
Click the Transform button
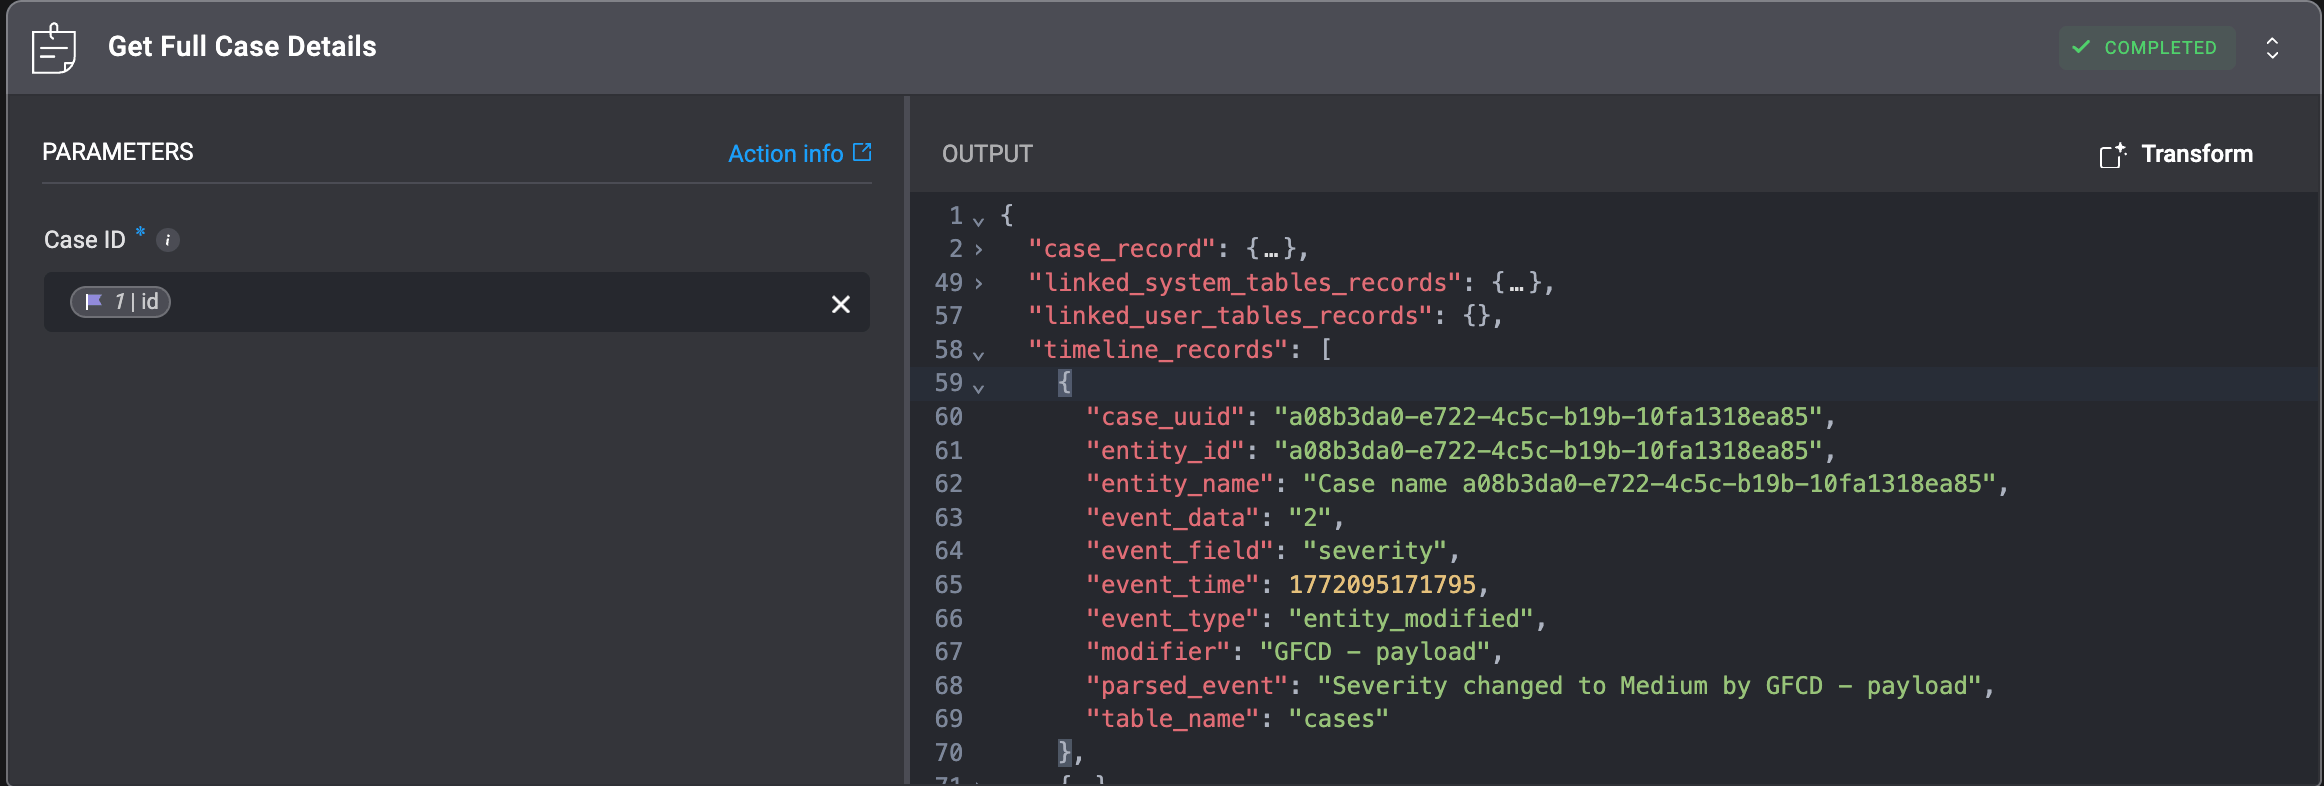click(x=2176, y=154)
